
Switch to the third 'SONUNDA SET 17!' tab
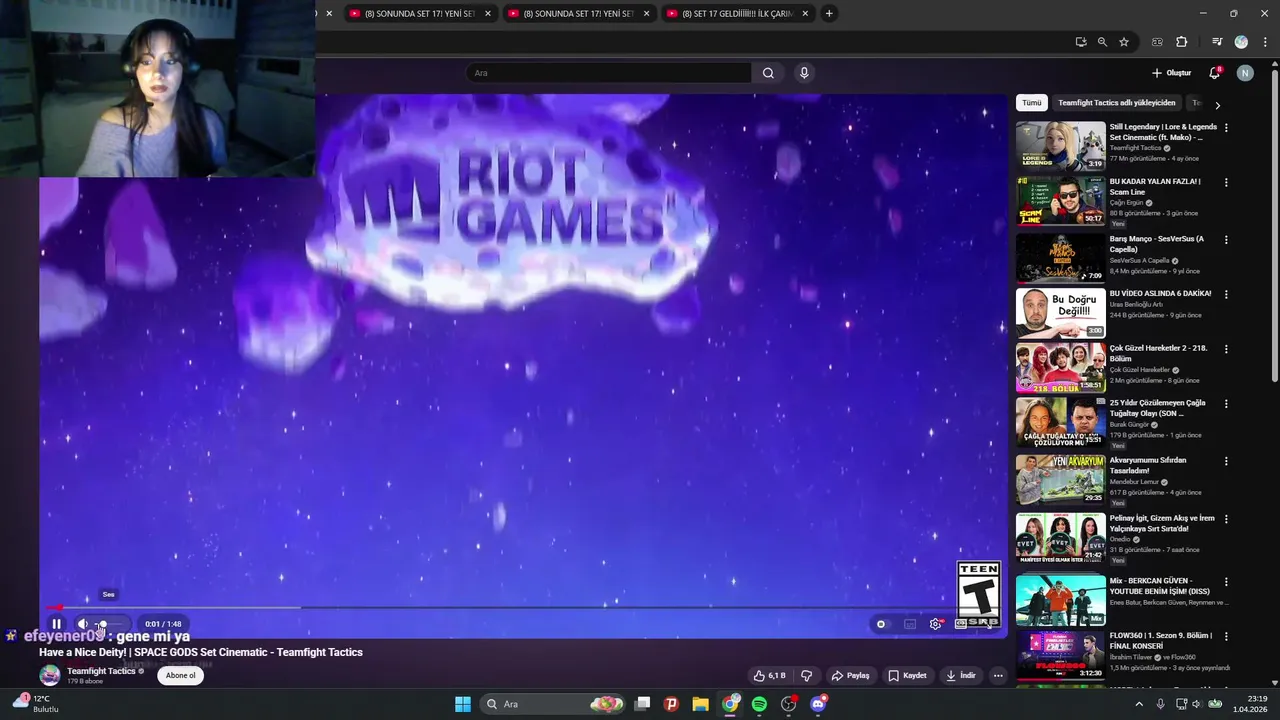coord(578,14)
